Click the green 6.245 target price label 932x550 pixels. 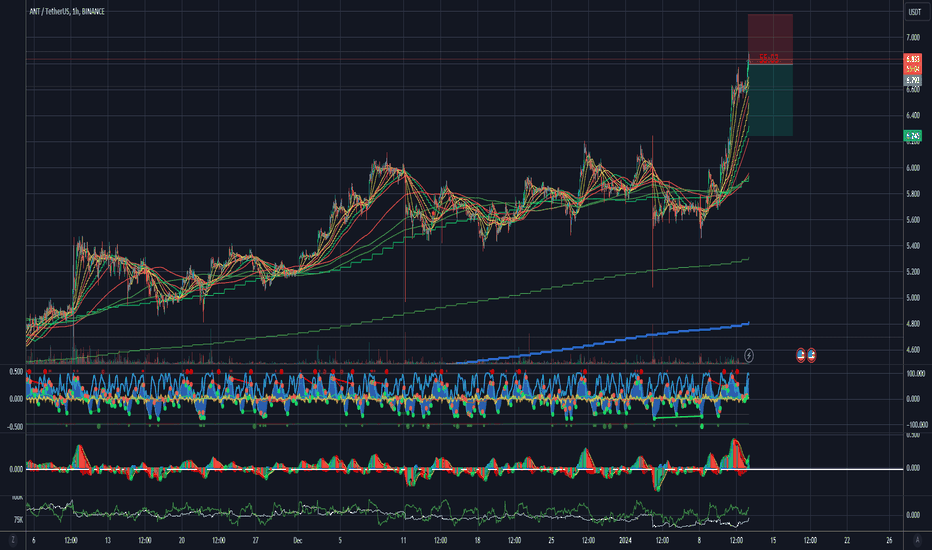pyautogui.click(x=912, y=136)
